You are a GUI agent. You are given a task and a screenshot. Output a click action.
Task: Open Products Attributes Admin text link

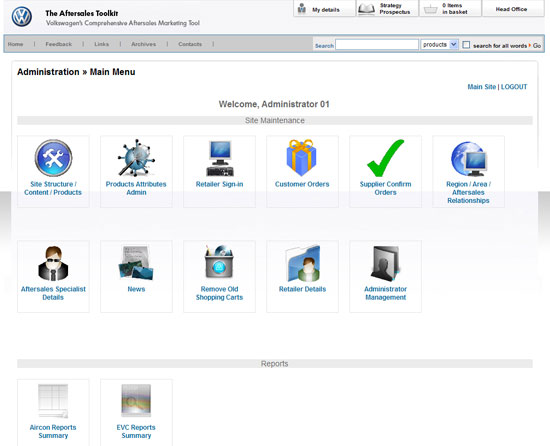point(136,188)
